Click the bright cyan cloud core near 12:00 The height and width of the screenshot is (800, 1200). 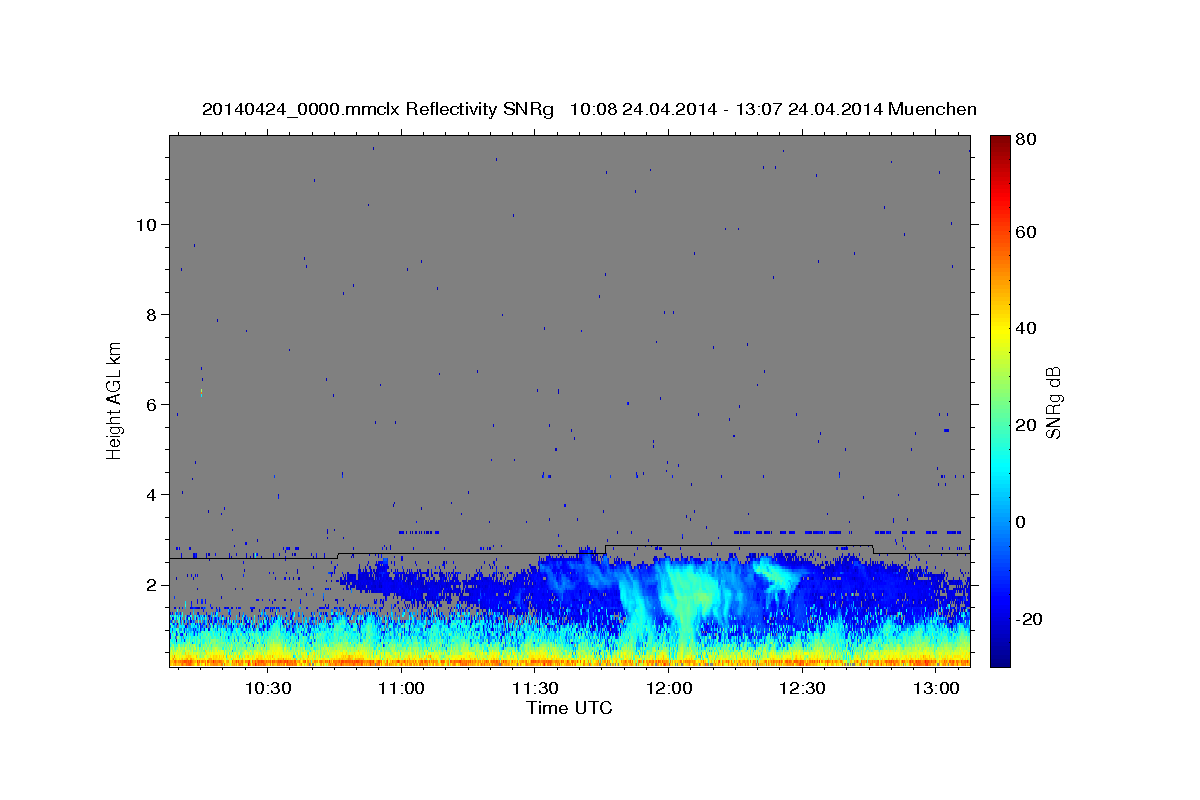click(x=685, y=595)
